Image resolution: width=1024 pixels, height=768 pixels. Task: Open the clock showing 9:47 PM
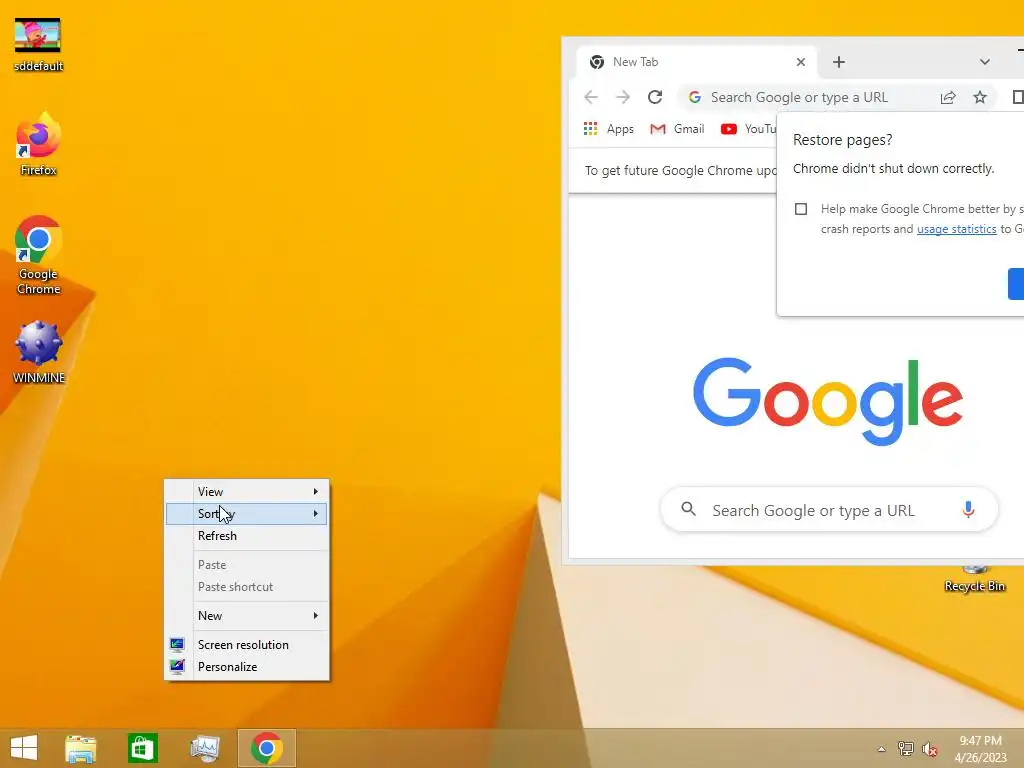click(x=980, y=749)
